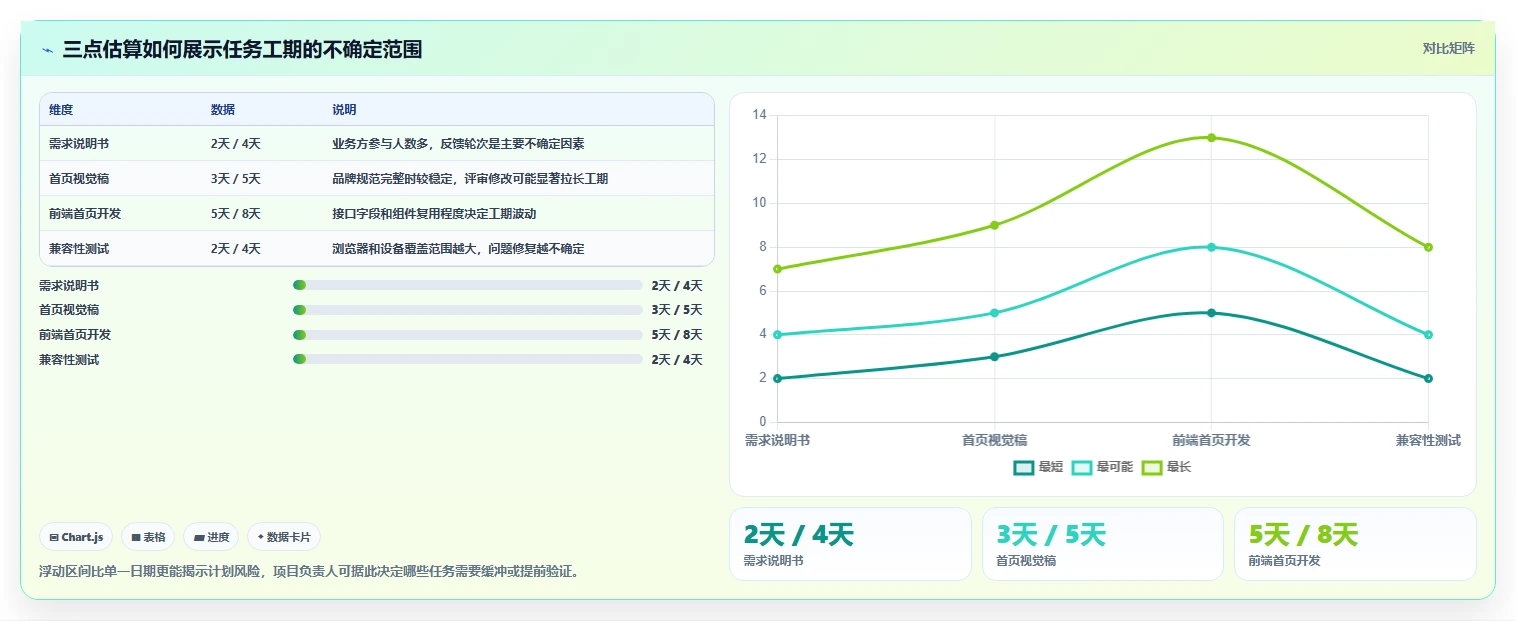Click the 最长 data point at 前端首页开发 (13)

1211,138
